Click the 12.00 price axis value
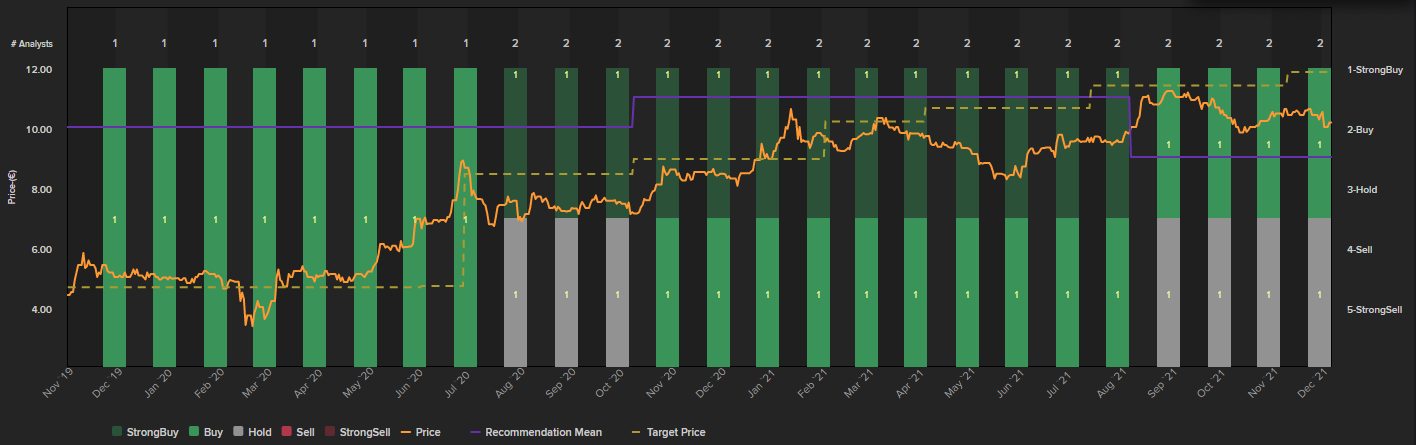Image resolution: width=1416 pixels, height=445 pixels. (x=39, y=69)
